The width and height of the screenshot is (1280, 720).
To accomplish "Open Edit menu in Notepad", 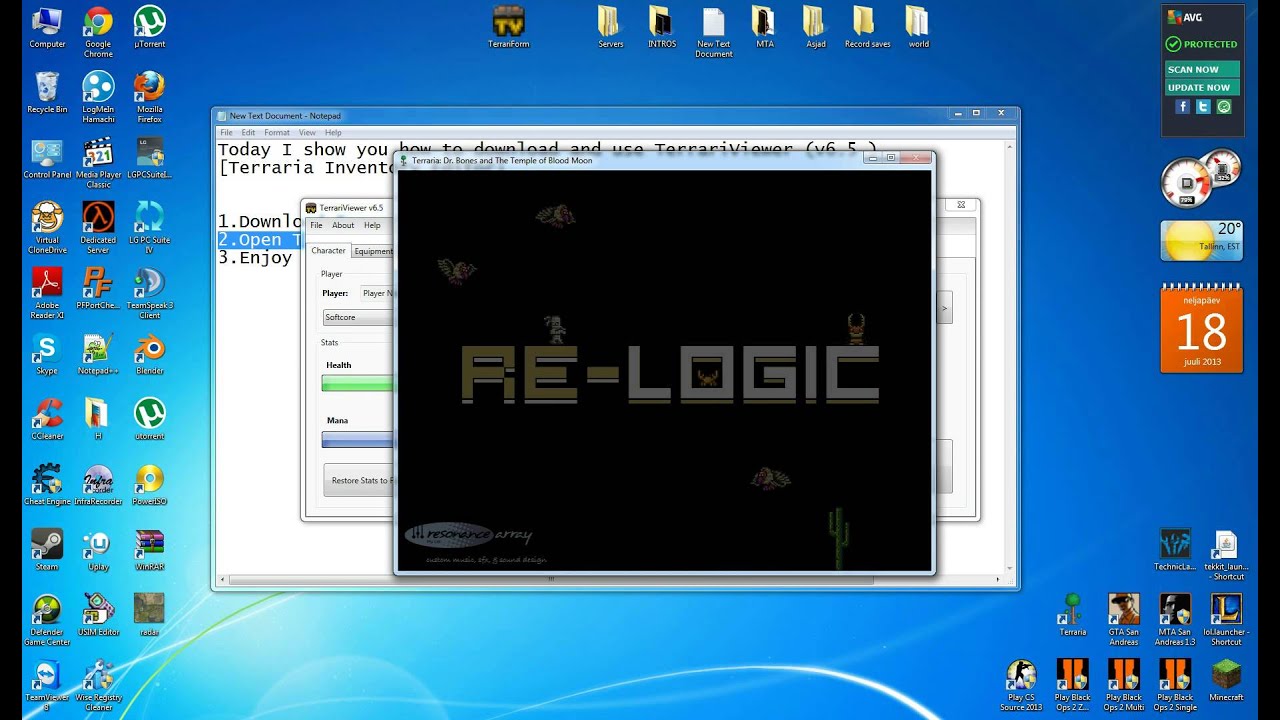I will click(x=248, y=132).
